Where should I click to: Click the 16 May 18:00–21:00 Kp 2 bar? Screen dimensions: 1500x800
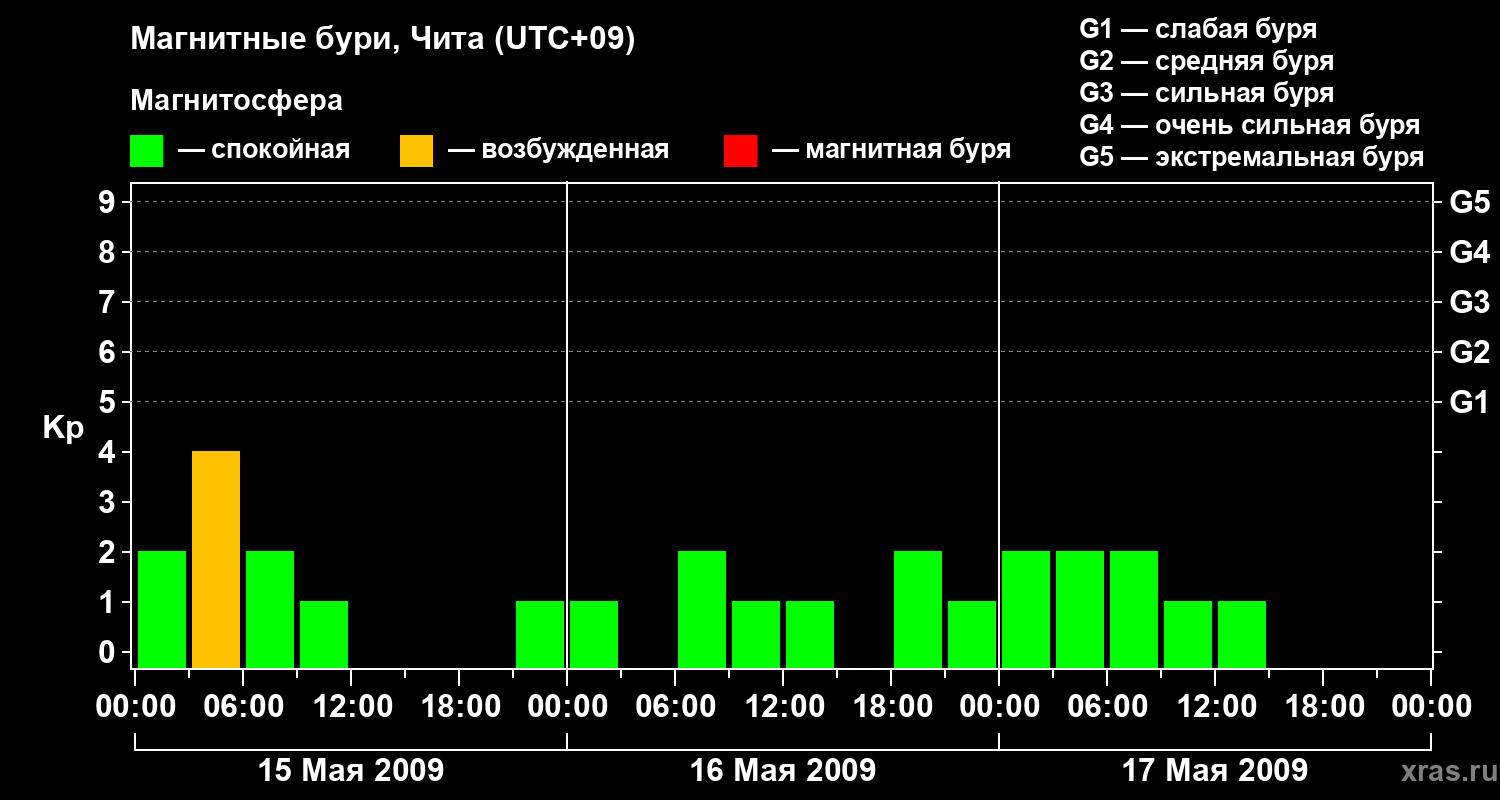point(918,609)
